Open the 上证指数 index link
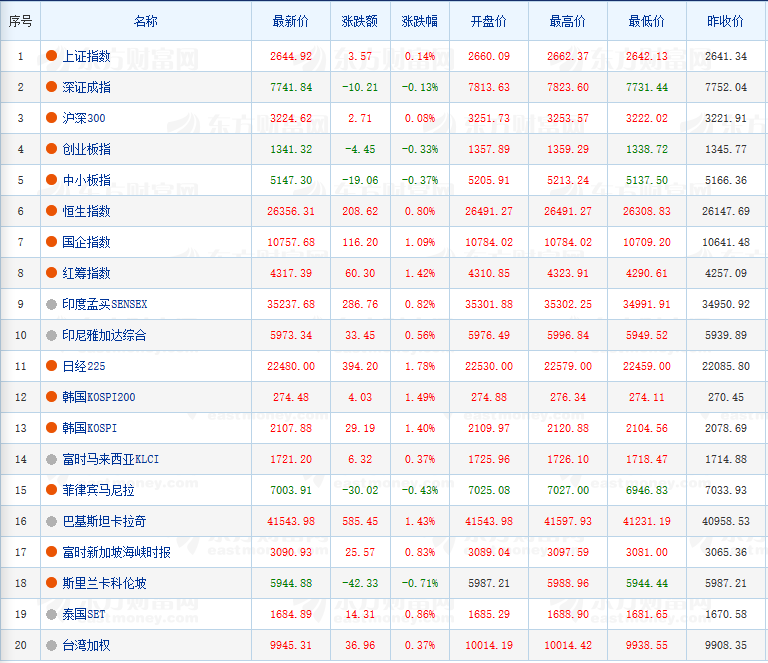The image size is (768, 663). pyautogui.click(x=86, y=56)
